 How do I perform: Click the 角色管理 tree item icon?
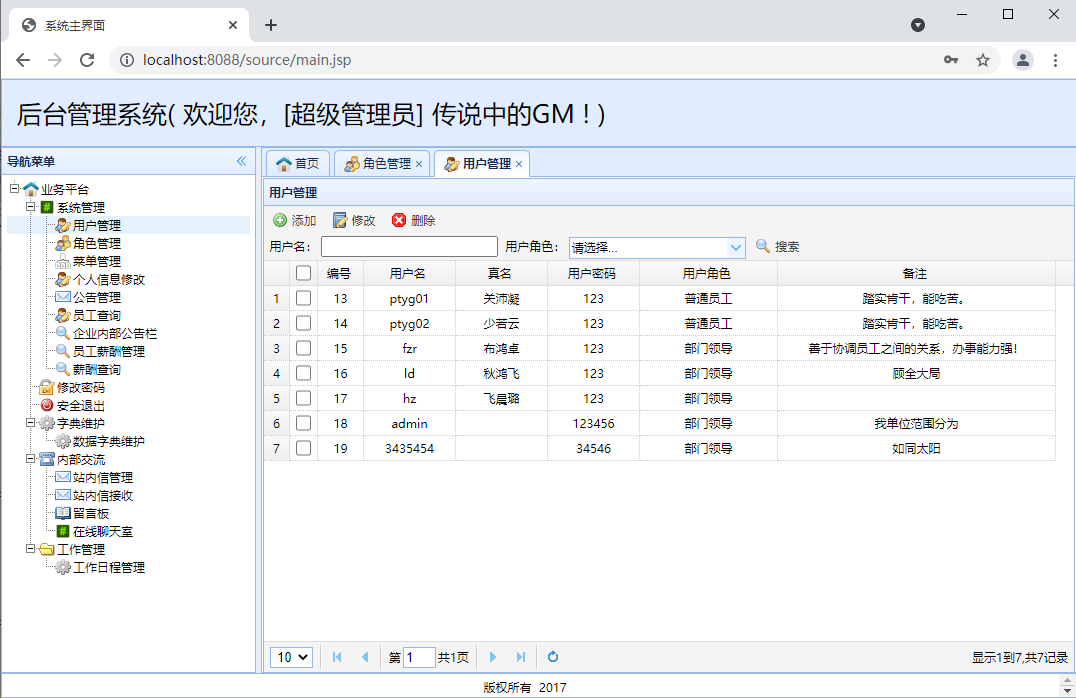[63, 243]
